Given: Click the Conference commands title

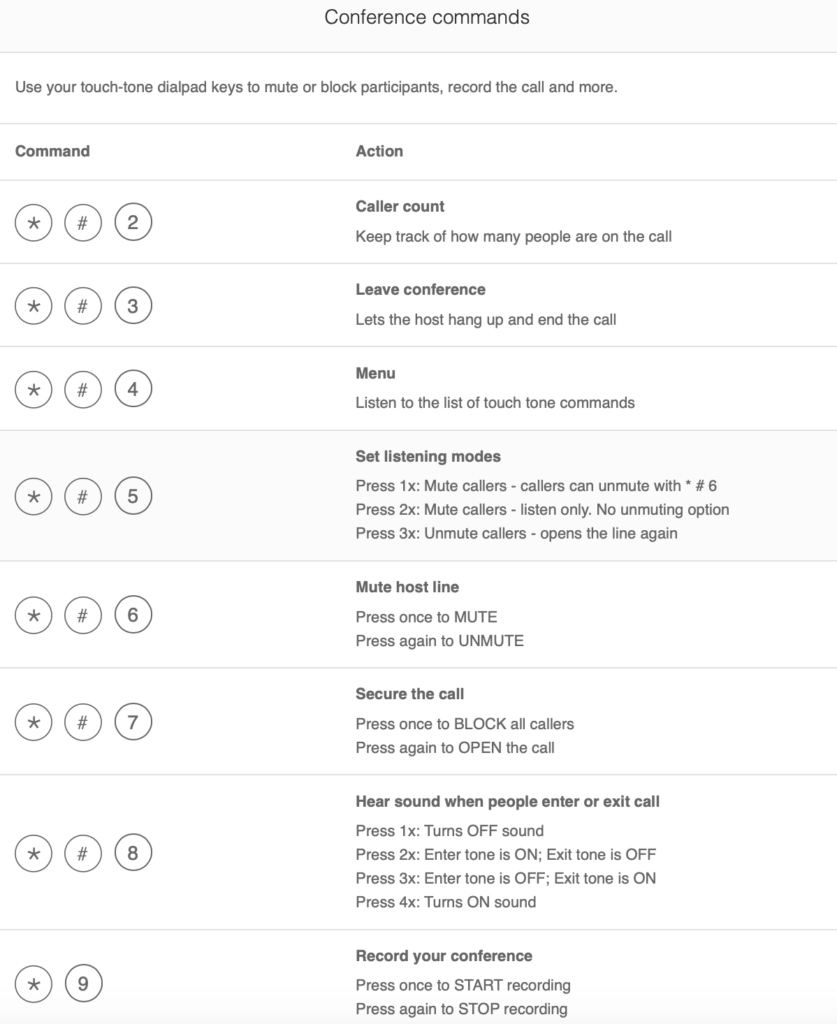Looking at the screenshot, I should click(427, 17).
